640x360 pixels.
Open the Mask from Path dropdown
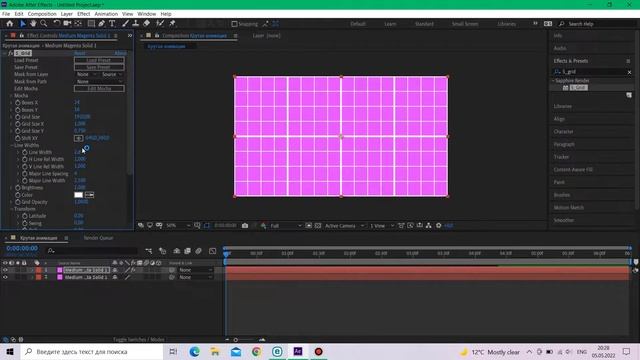(99, 82)
